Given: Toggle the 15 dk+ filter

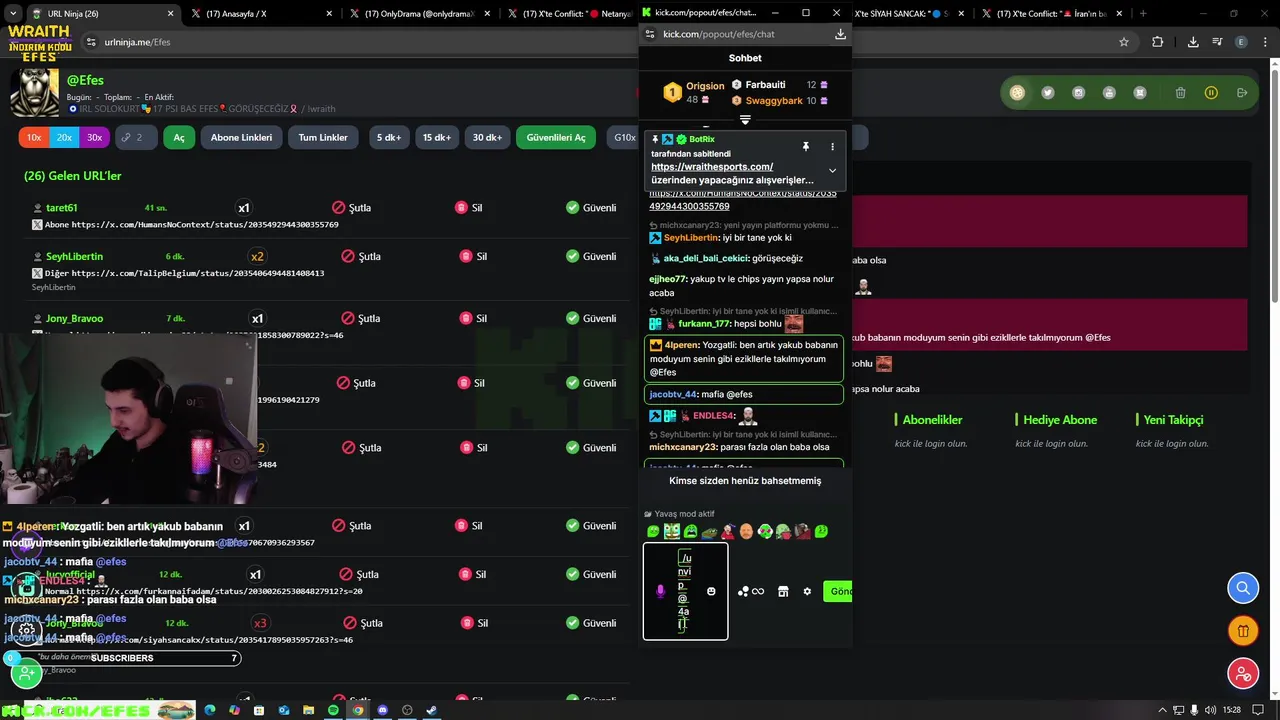Looking at the screenshot, I should coord(437,137).
